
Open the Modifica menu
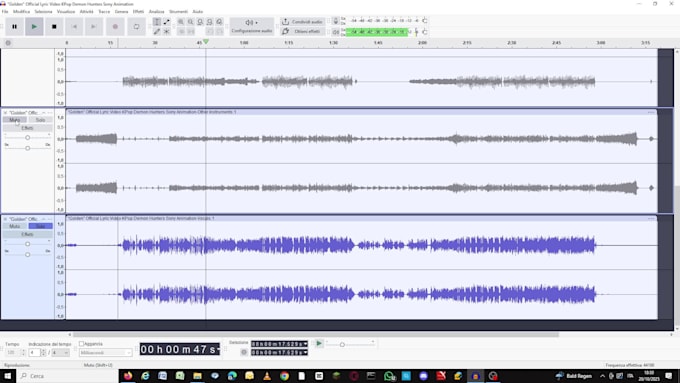[21, 11]
